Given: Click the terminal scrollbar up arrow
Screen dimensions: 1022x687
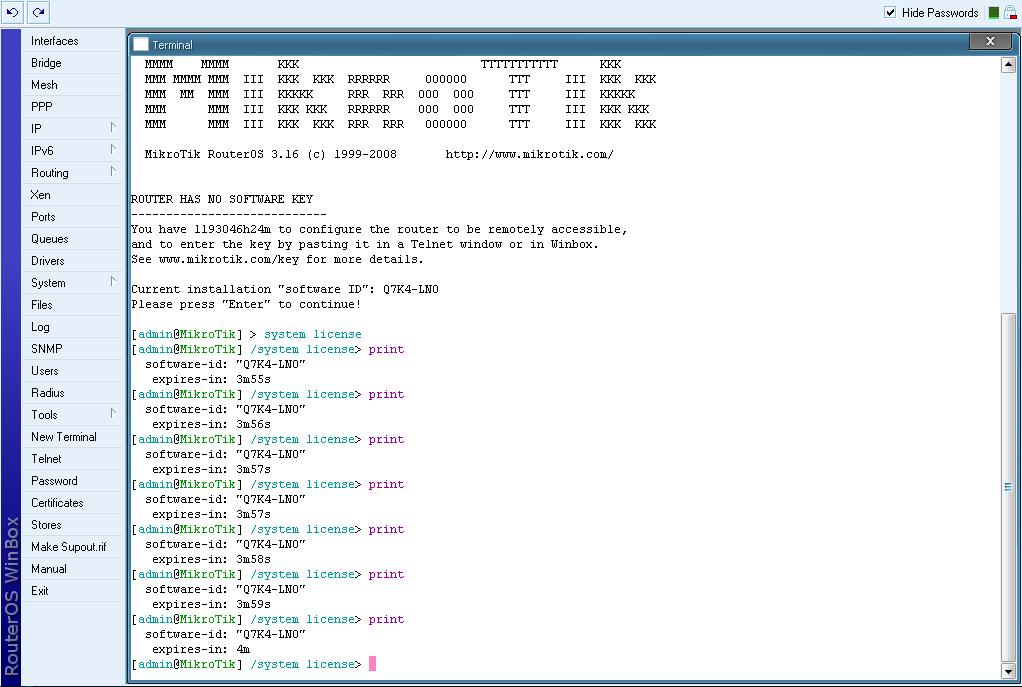Looking at the screenshot, I should [x=1008, y=65].
